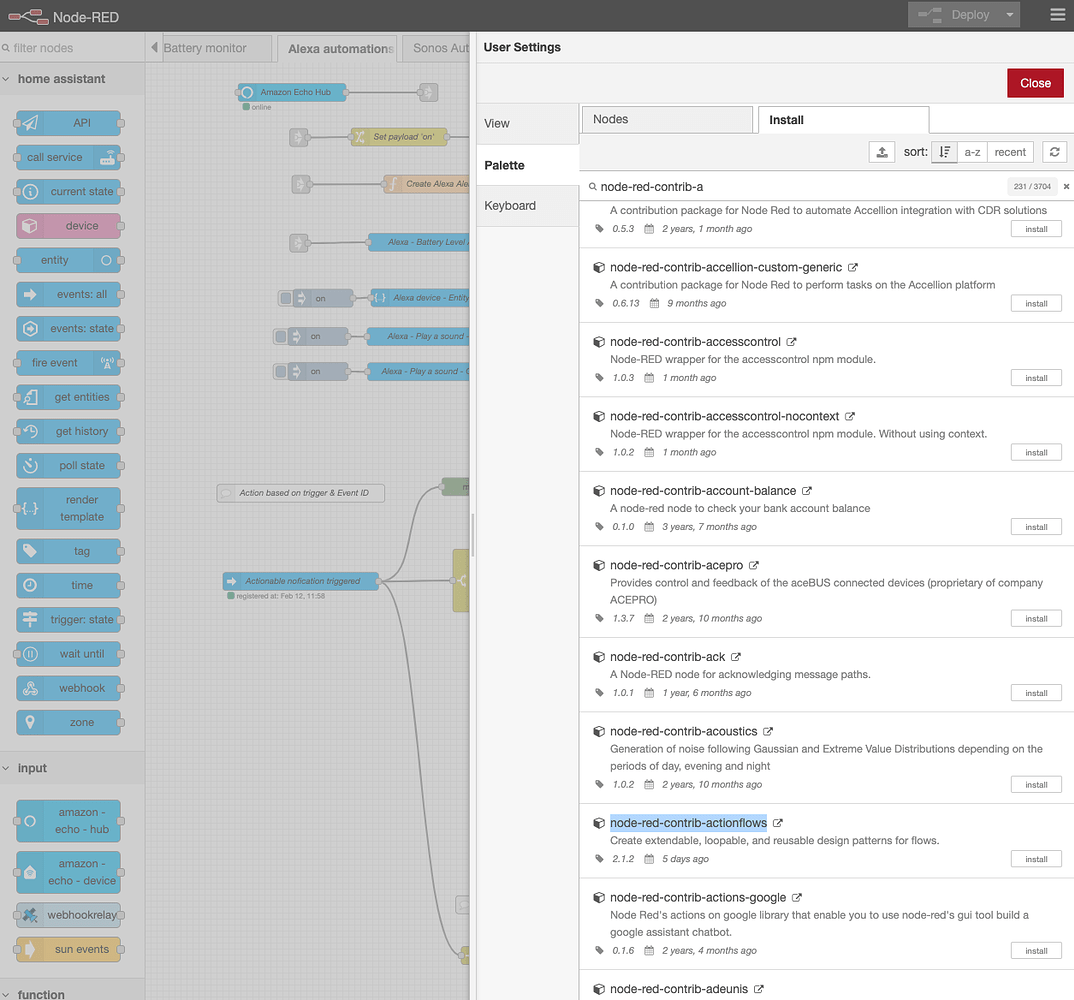Screen dimensions: 1074x1000
Task: Switch to the Nodes tab
Action: click(666, 119)
